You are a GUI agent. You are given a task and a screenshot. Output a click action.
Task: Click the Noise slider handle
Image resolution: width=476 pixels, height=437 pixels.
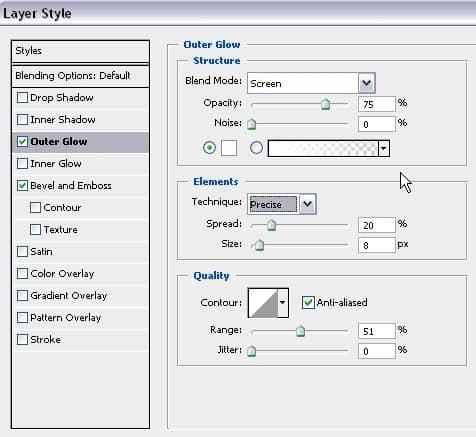coord(252,124)
